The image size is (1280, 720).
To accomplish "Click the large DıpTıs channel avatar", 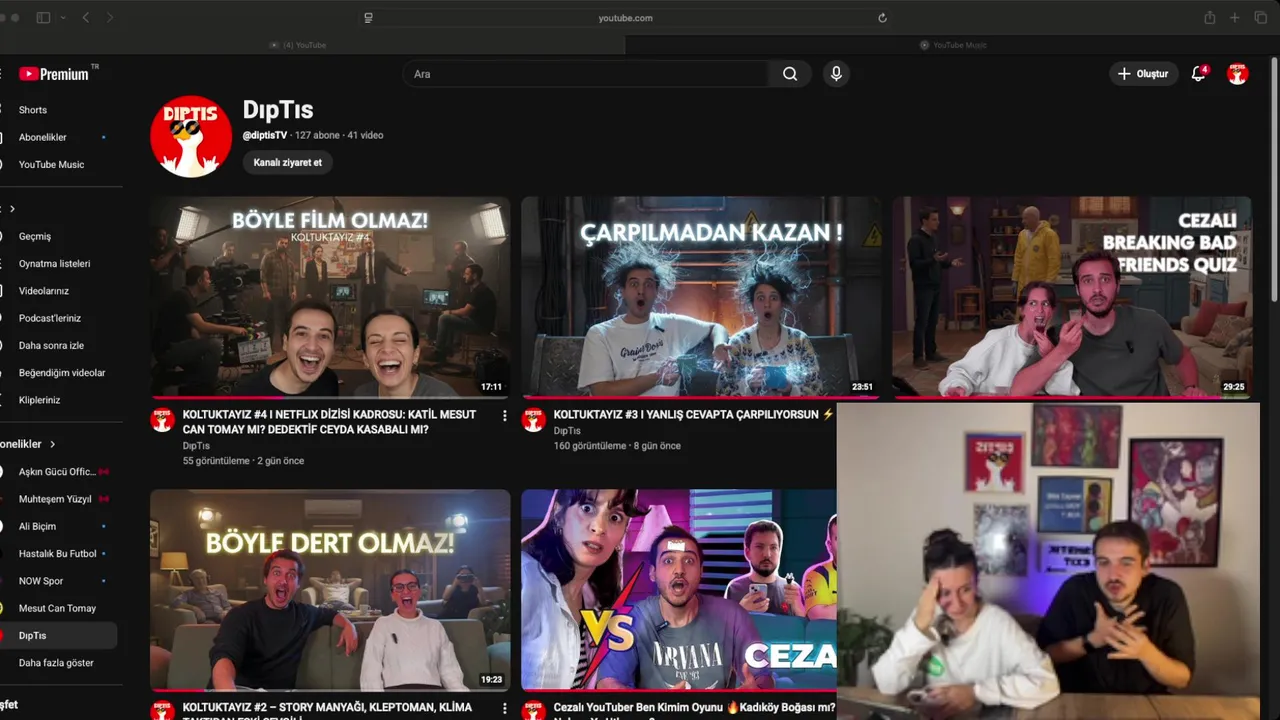I will click(x=191, y=137).
